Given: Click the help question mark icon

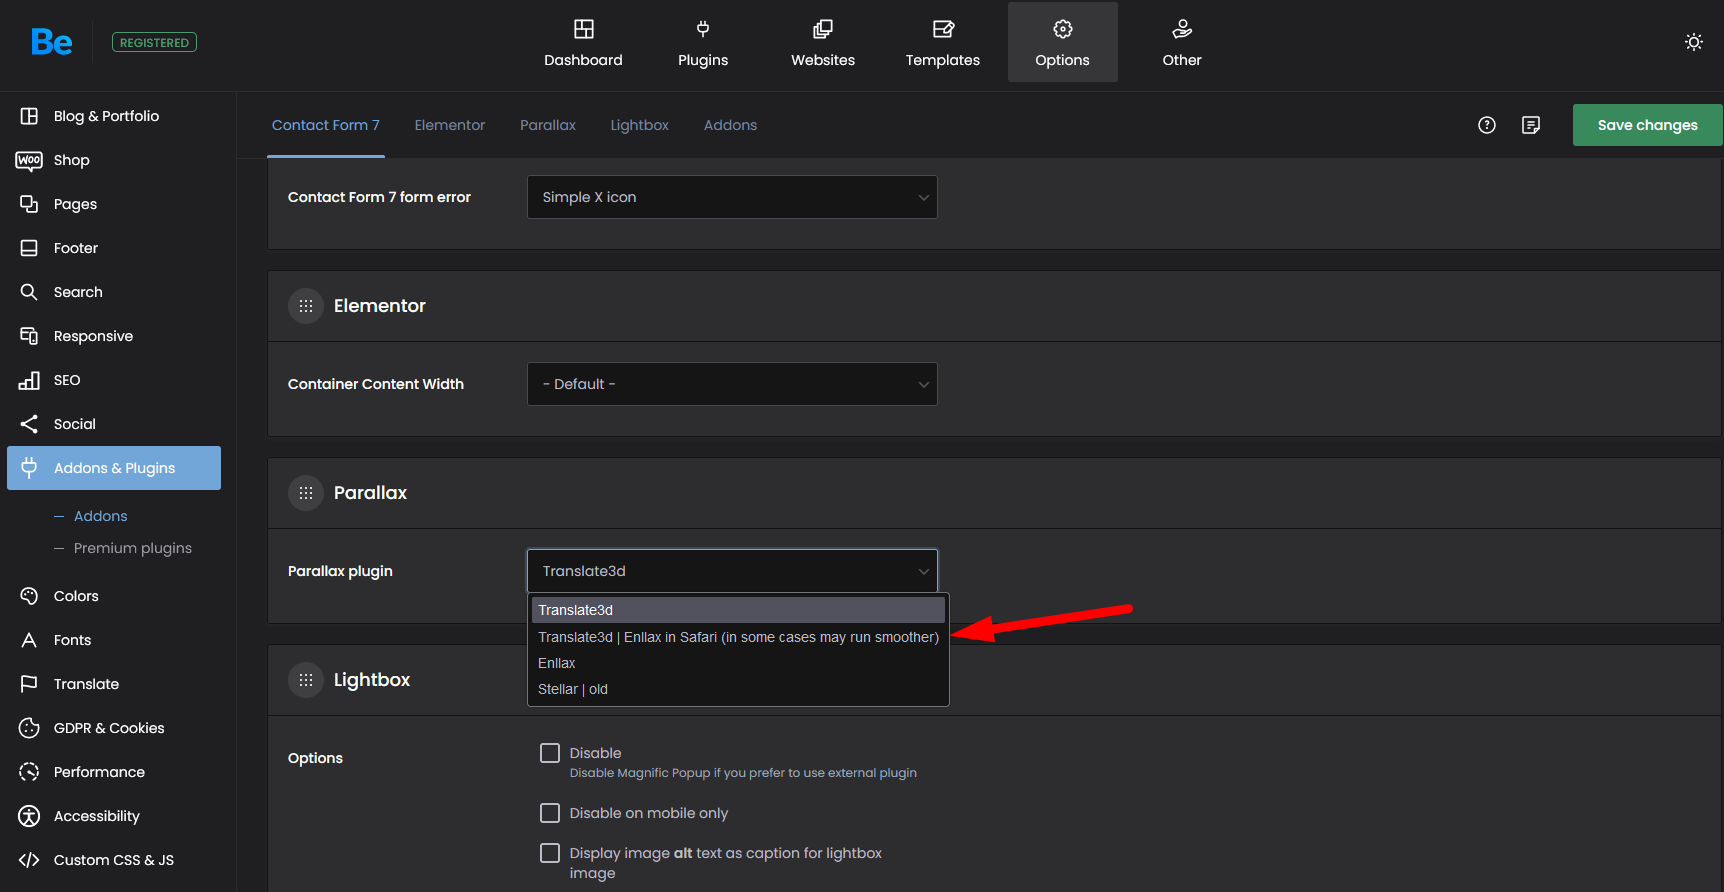Looking at the screenshot, I should 1487,125.
